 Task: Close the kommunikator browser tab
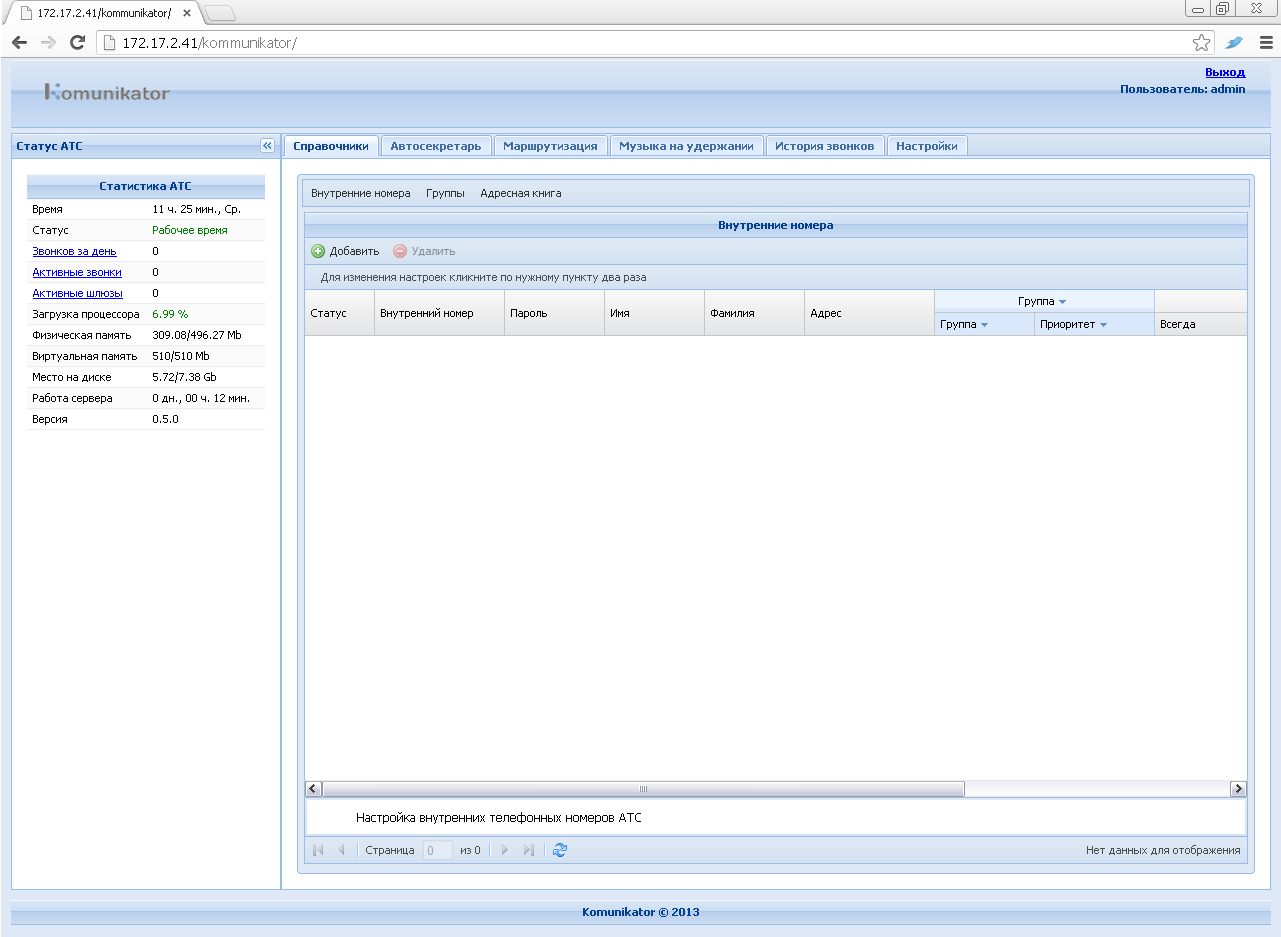point(186,13)
